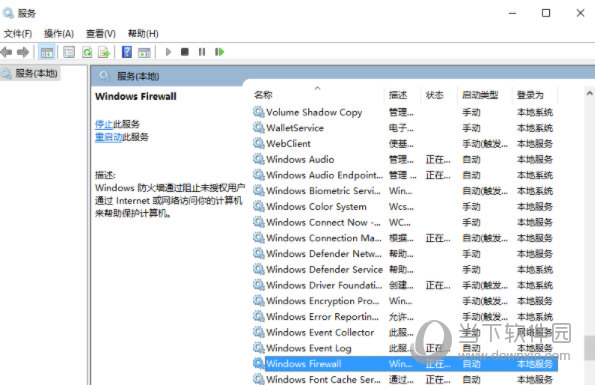Viewport: 595px width, 385px height.
Task: Click gear icon beside Volume Shadow Copy
Action: pos(259,112)
